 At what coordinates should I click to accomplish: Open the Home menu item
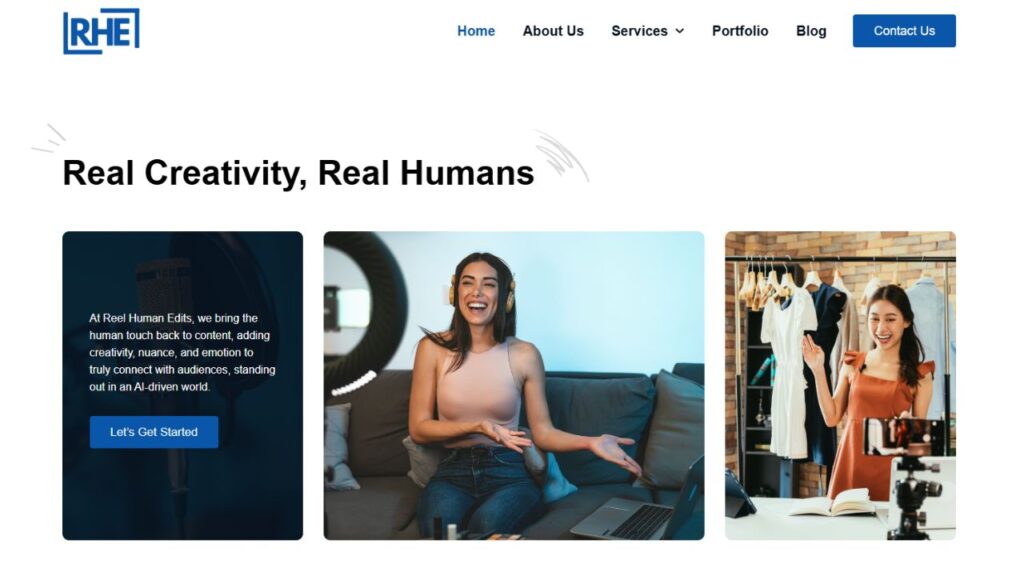[x=476, y=31]
